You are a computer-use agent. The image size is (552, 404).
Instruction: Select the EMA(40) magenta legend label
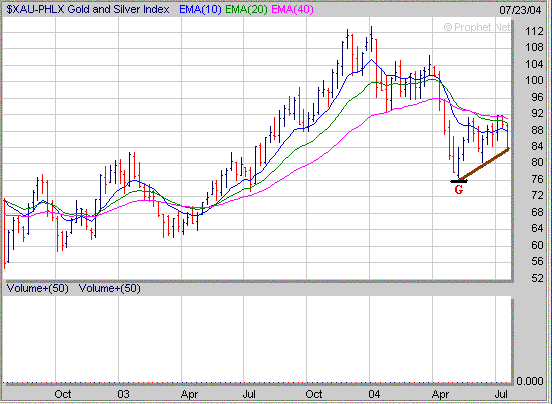[292, 10]
